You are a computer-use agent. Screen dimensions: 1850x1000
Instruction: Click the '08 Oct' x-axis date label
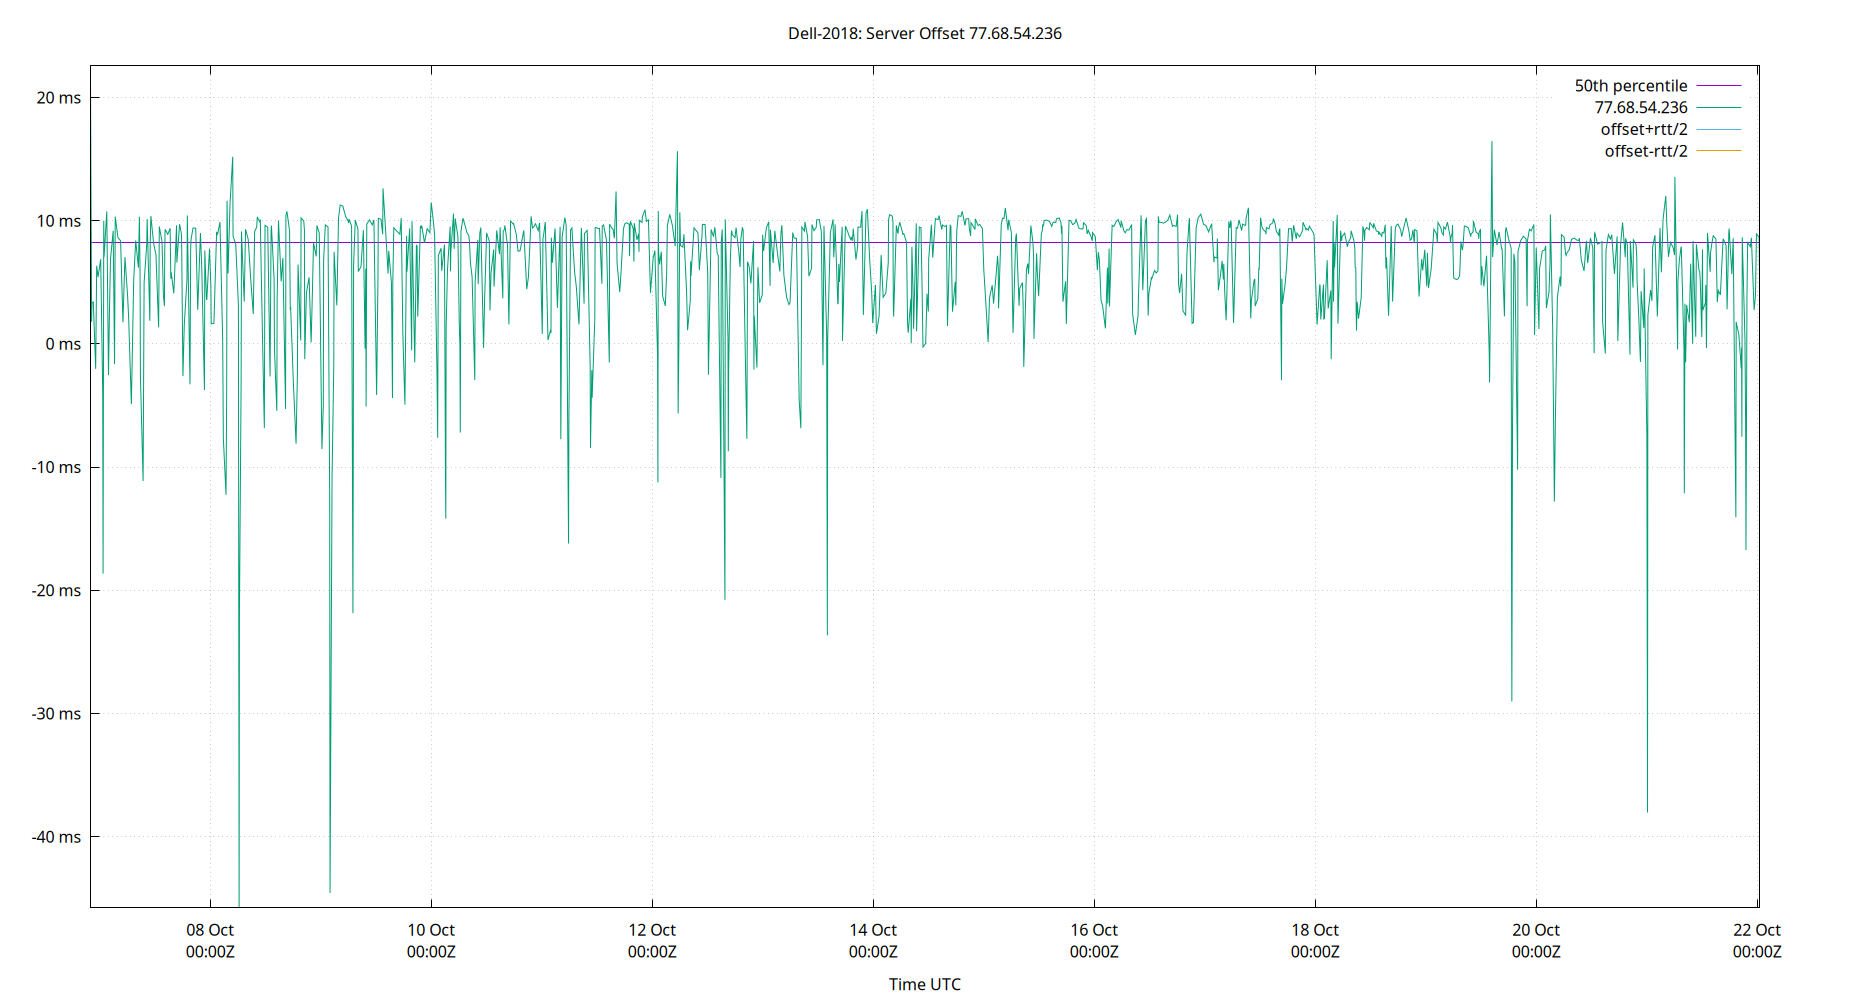(x=210, y=930)
